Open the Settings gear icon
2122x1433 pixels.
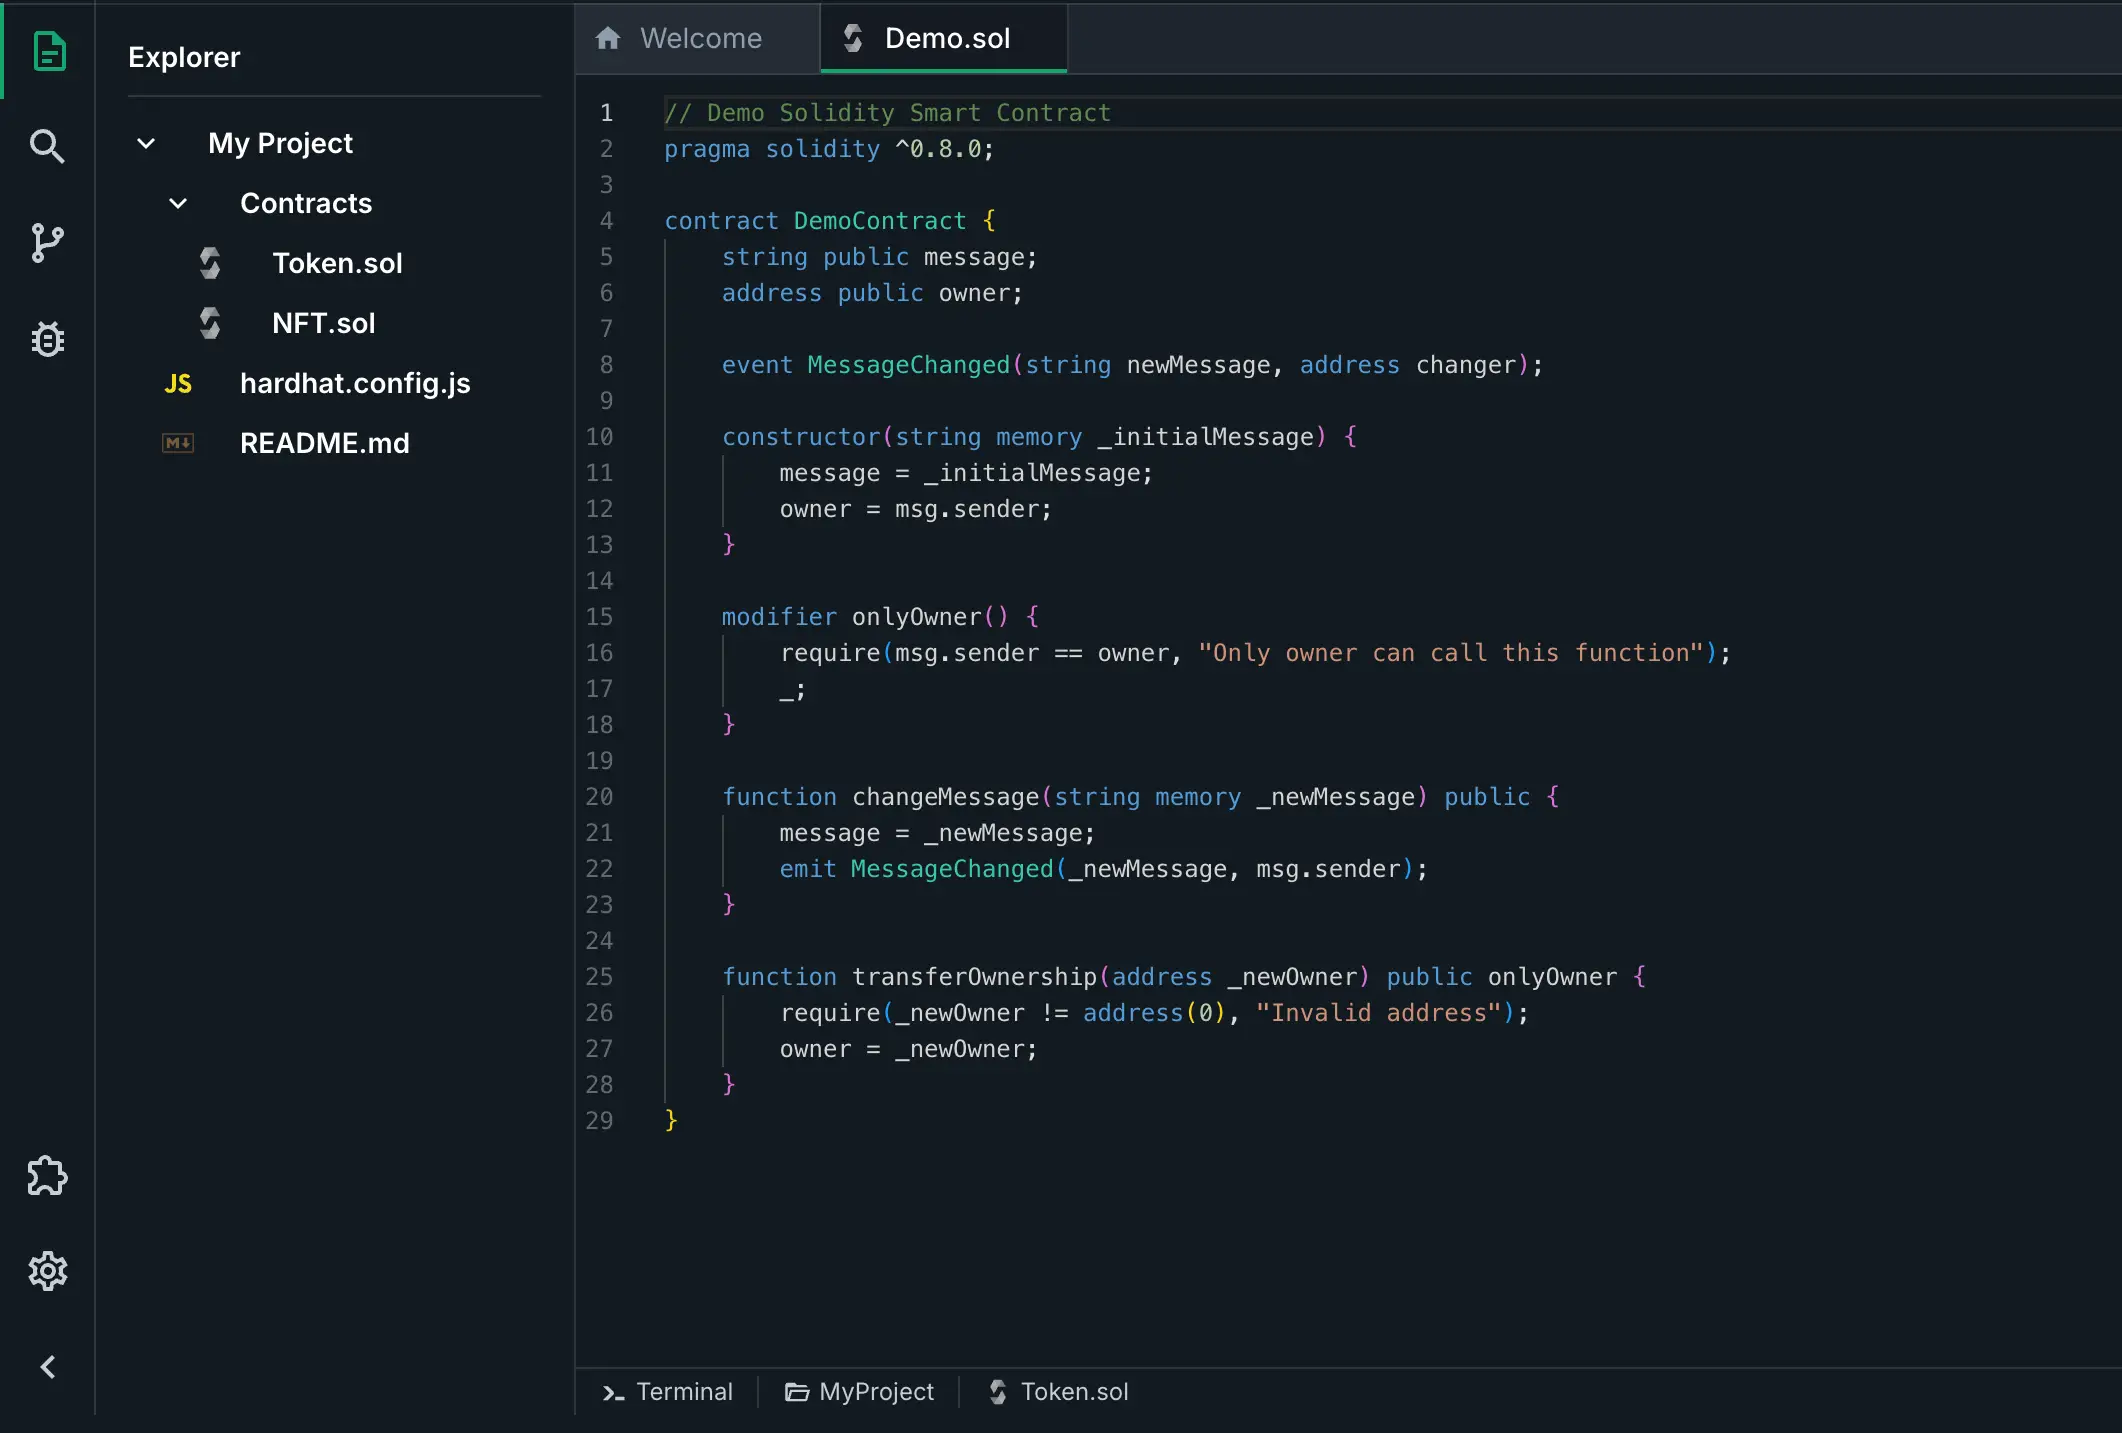click(47, 1271)
